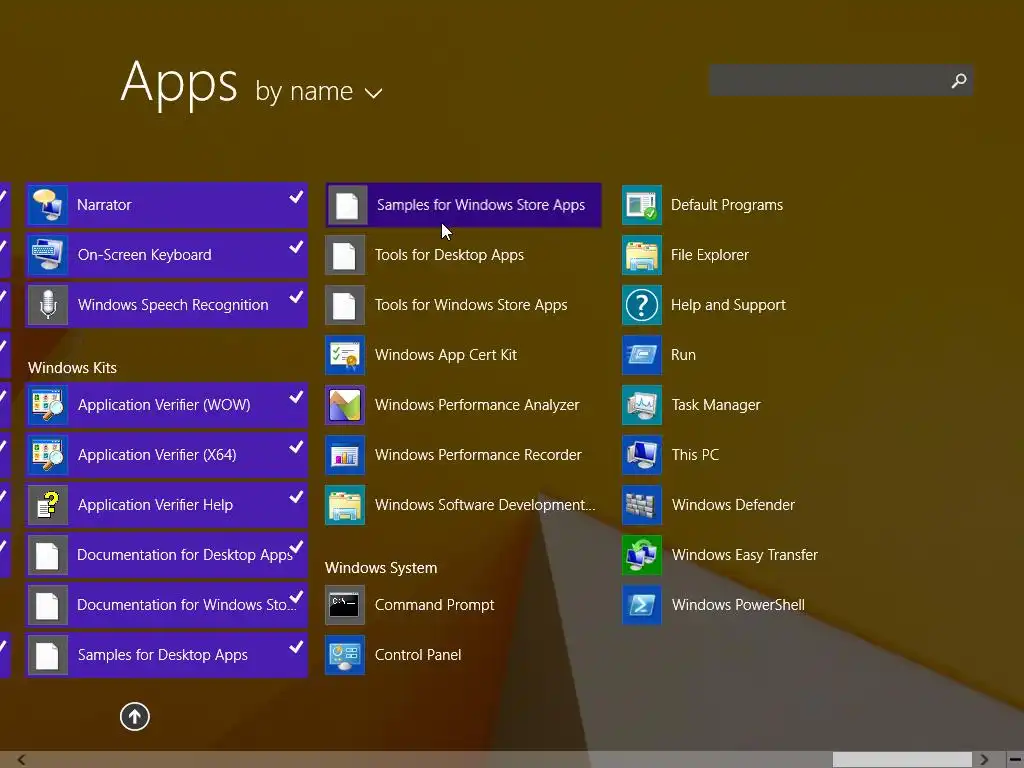Click Samples for Desktop Apps icon
Viewport: 1024px width, 768px height.
click(x=48, y=655)
